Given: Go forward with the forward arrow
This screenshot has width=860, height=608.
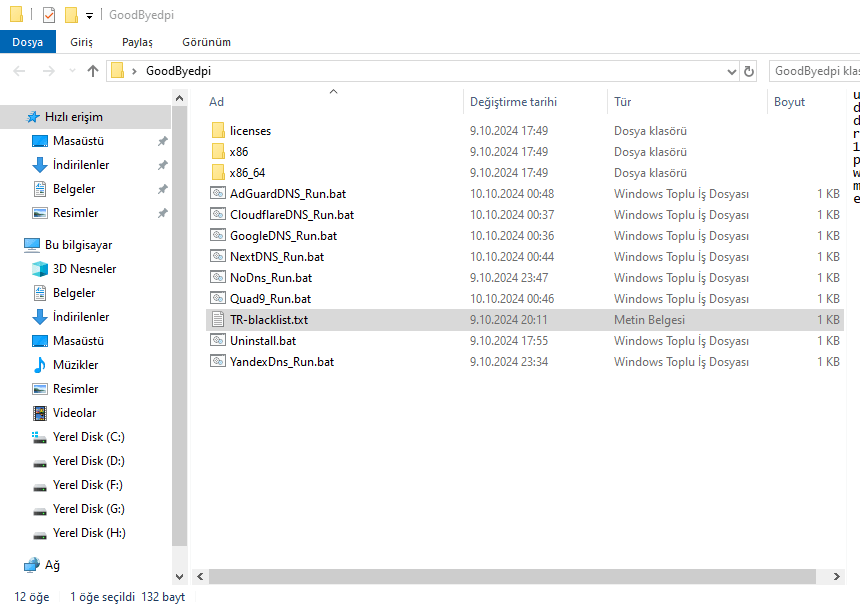Looking at the screenshot, I should click(48, 71).
